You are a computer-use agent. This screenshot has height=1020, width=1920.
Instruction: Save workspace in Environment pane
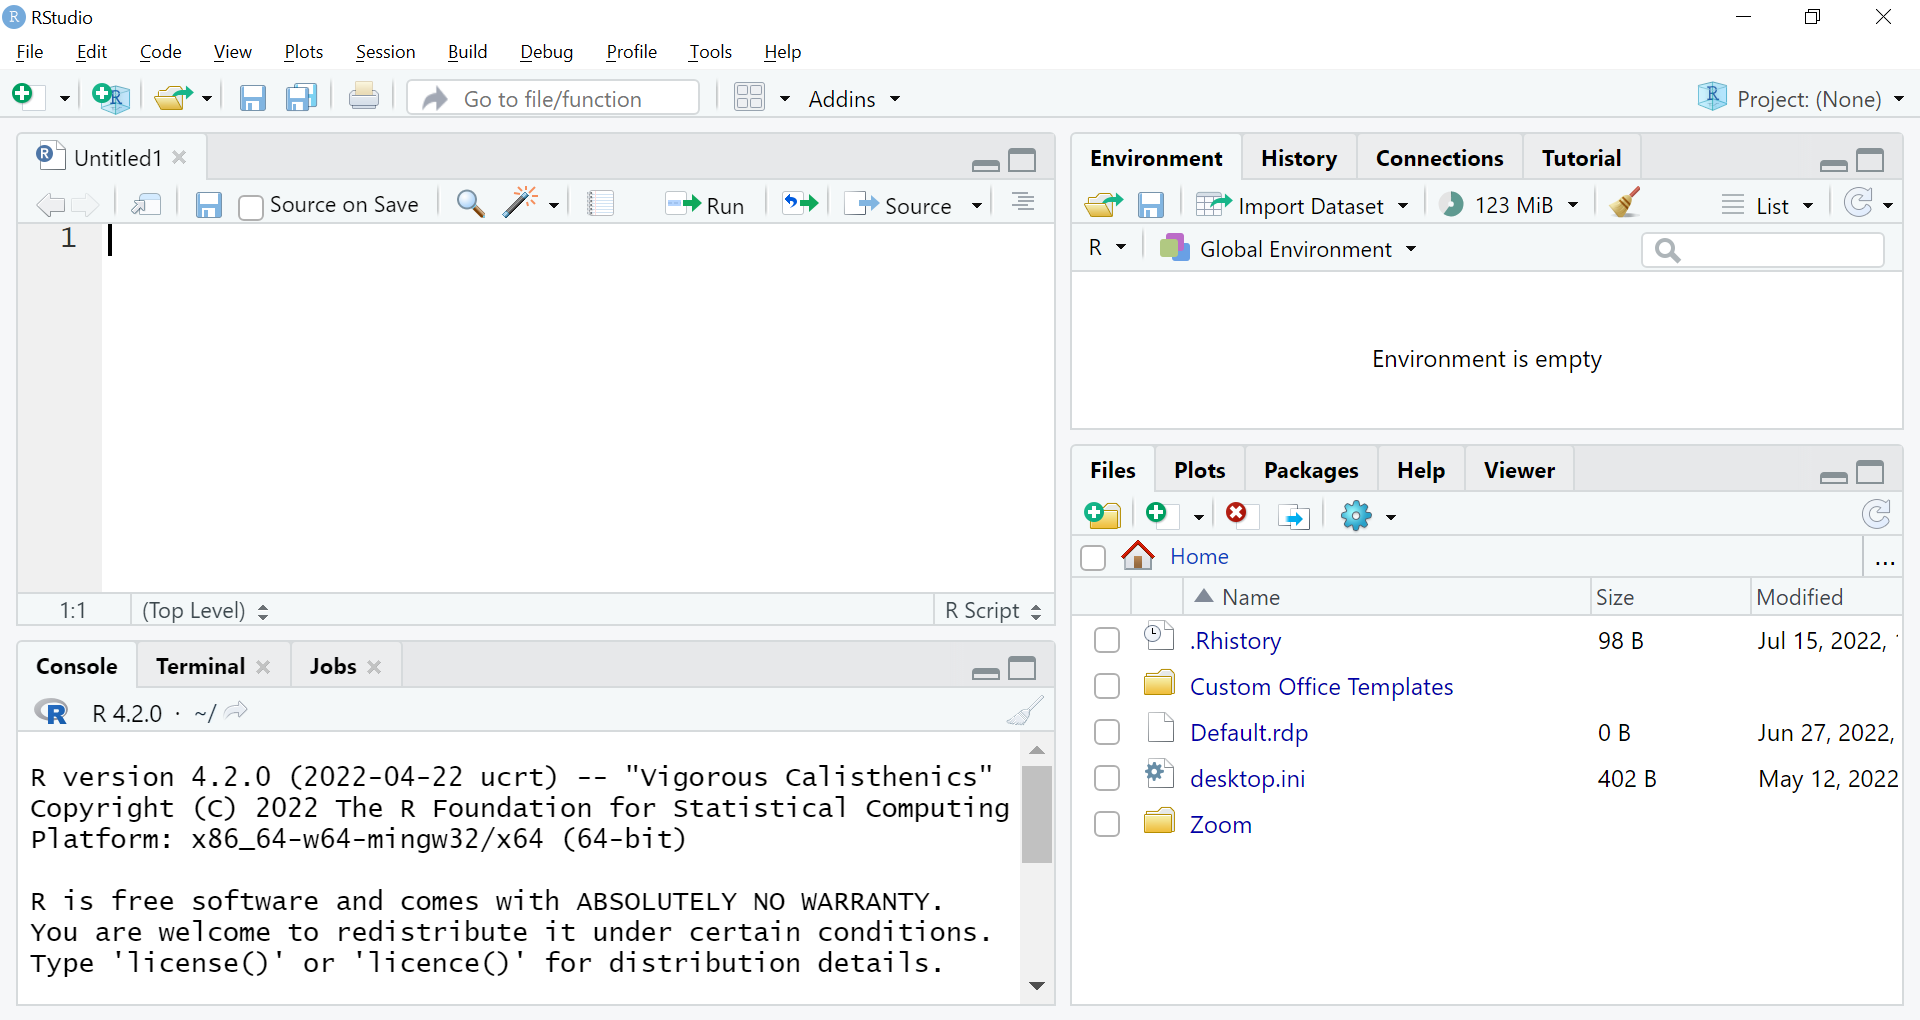pyautogui.click(x=1151, y=205)
